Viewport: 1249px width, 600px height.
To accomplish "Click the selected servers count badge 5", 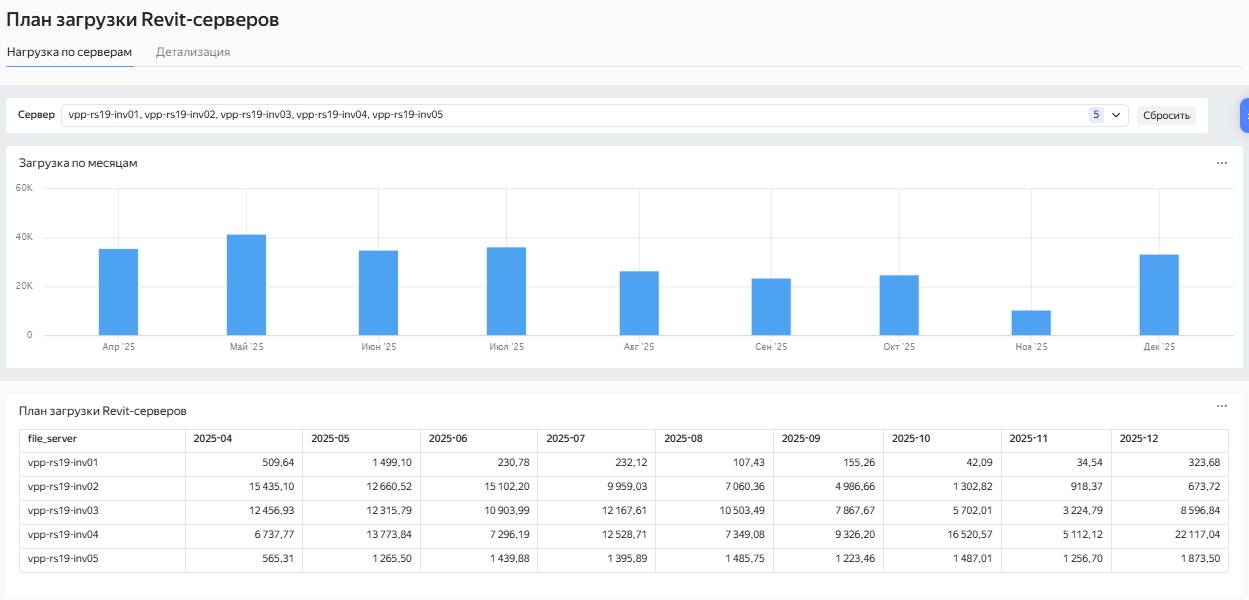I will [1096, 115].
